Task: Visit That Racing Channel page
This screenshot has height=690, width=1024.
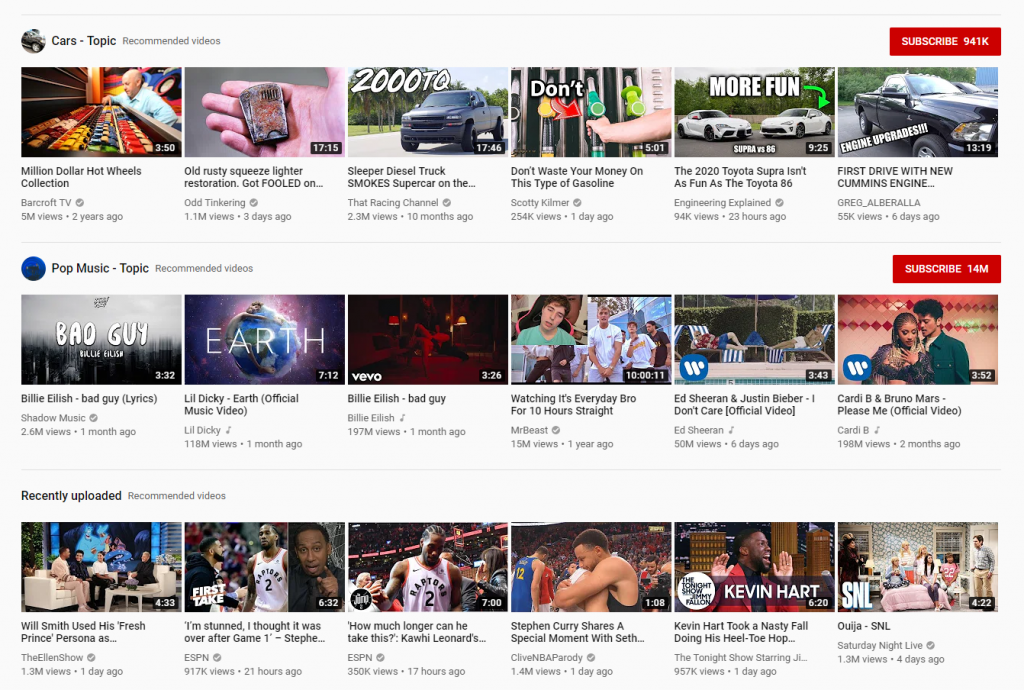Action: (x=392, y=203)
